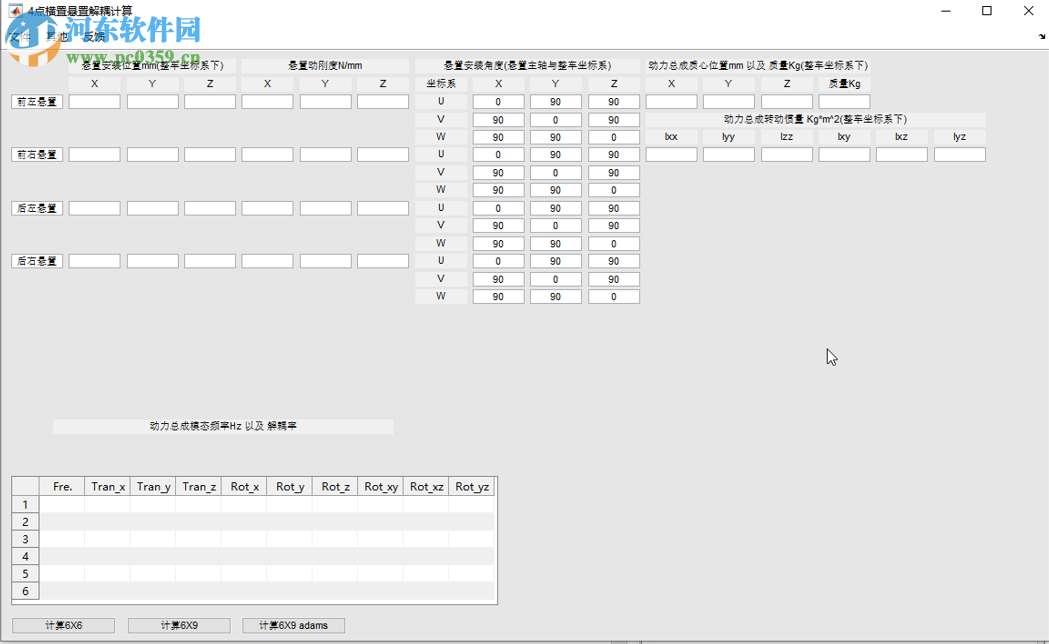Image resolution: width=1049 pixels, height=644 pixels.
Task: Select 后右悬置 V-row angle X field showing 90
Action: 498,279
